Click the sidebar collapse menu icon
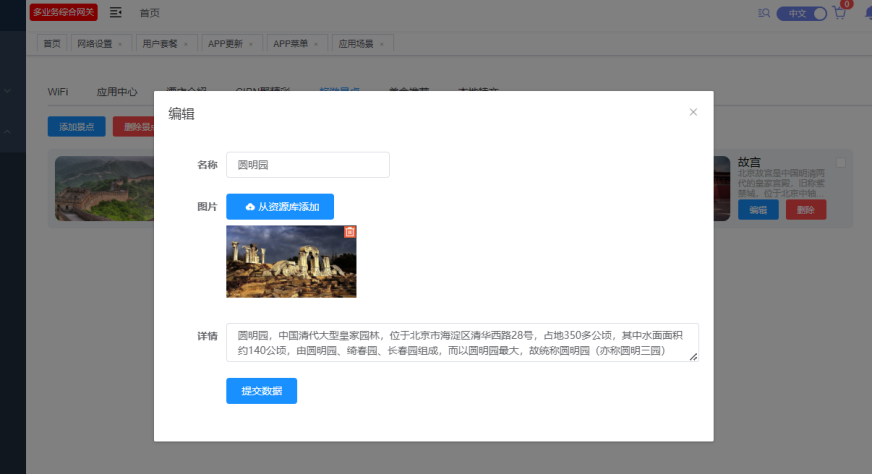 116,13
